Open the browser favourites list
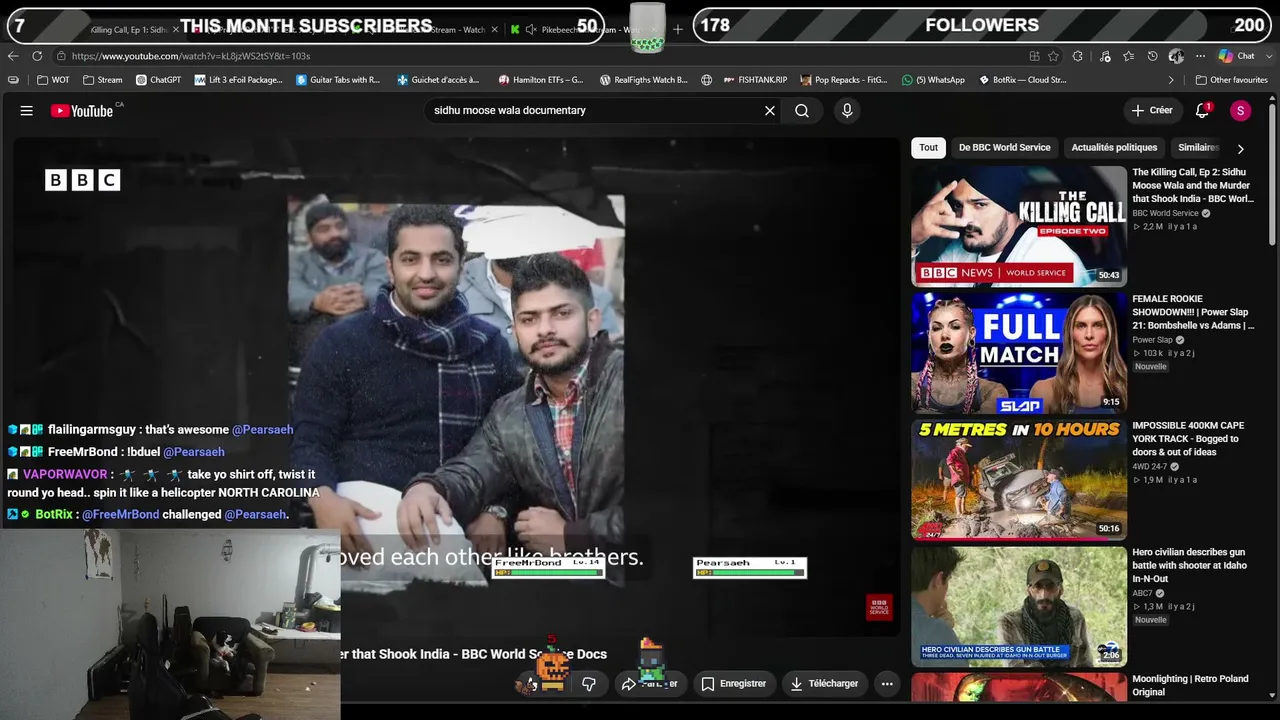 pos(1128,56)
